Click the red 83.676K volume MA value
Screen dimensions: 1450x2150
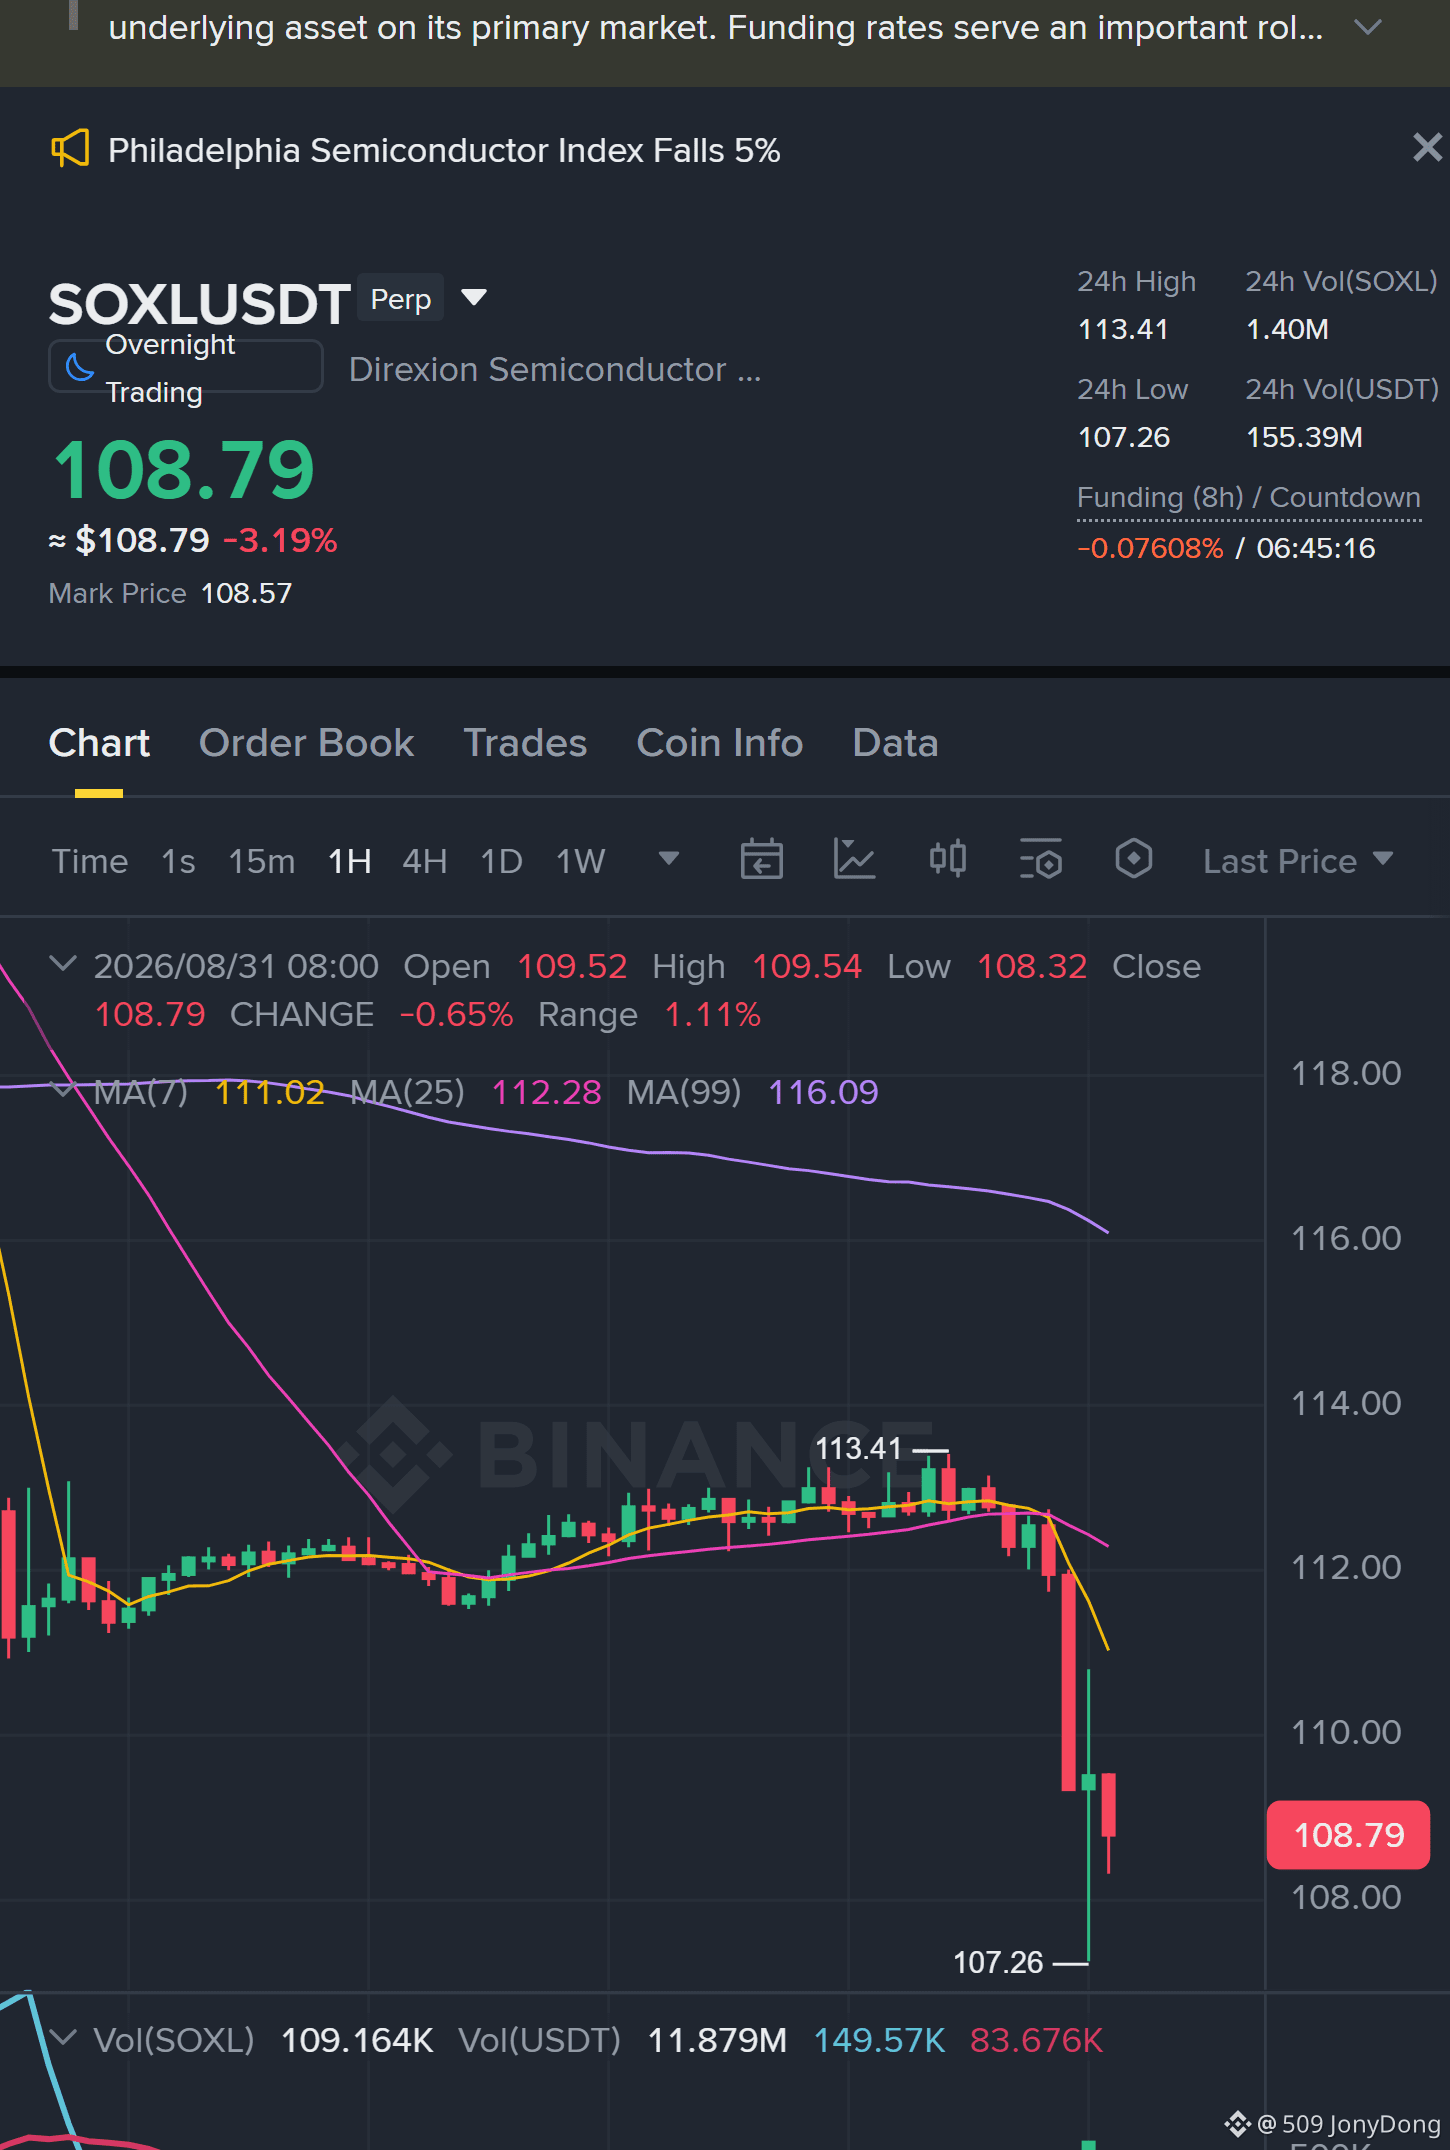pyautogui.click(x=1036, y=2040)
